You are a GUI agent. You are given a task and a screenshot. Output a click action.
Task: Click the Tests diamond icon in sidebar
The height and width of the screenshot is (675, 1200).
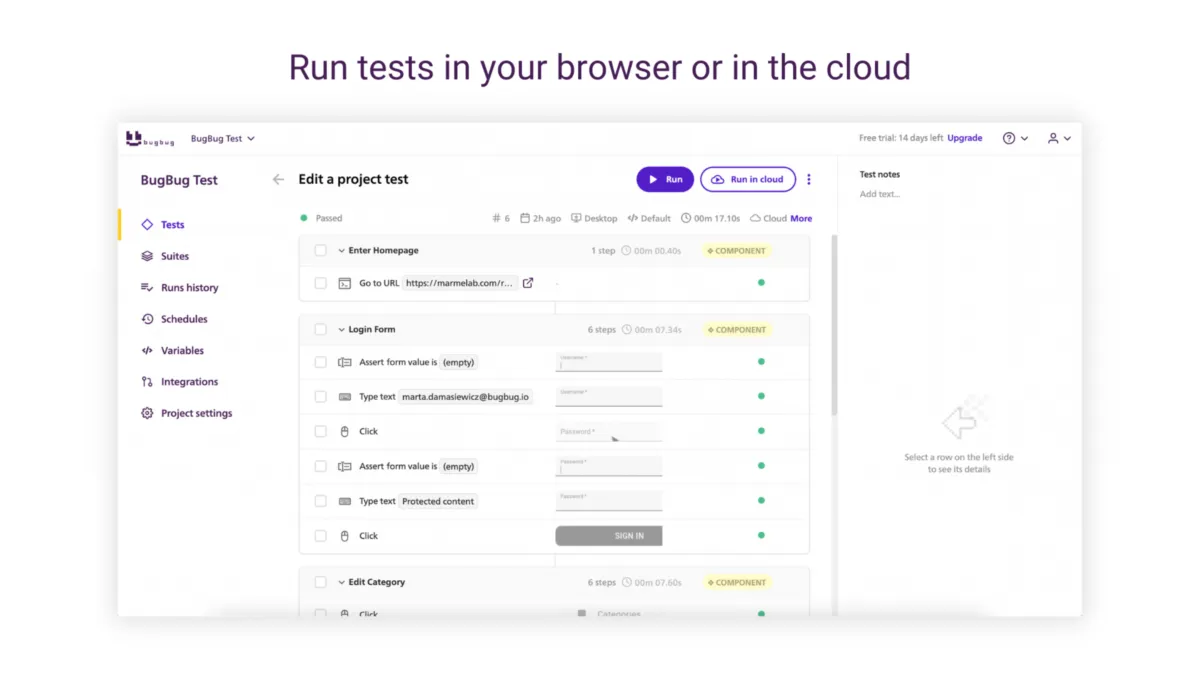147,225
